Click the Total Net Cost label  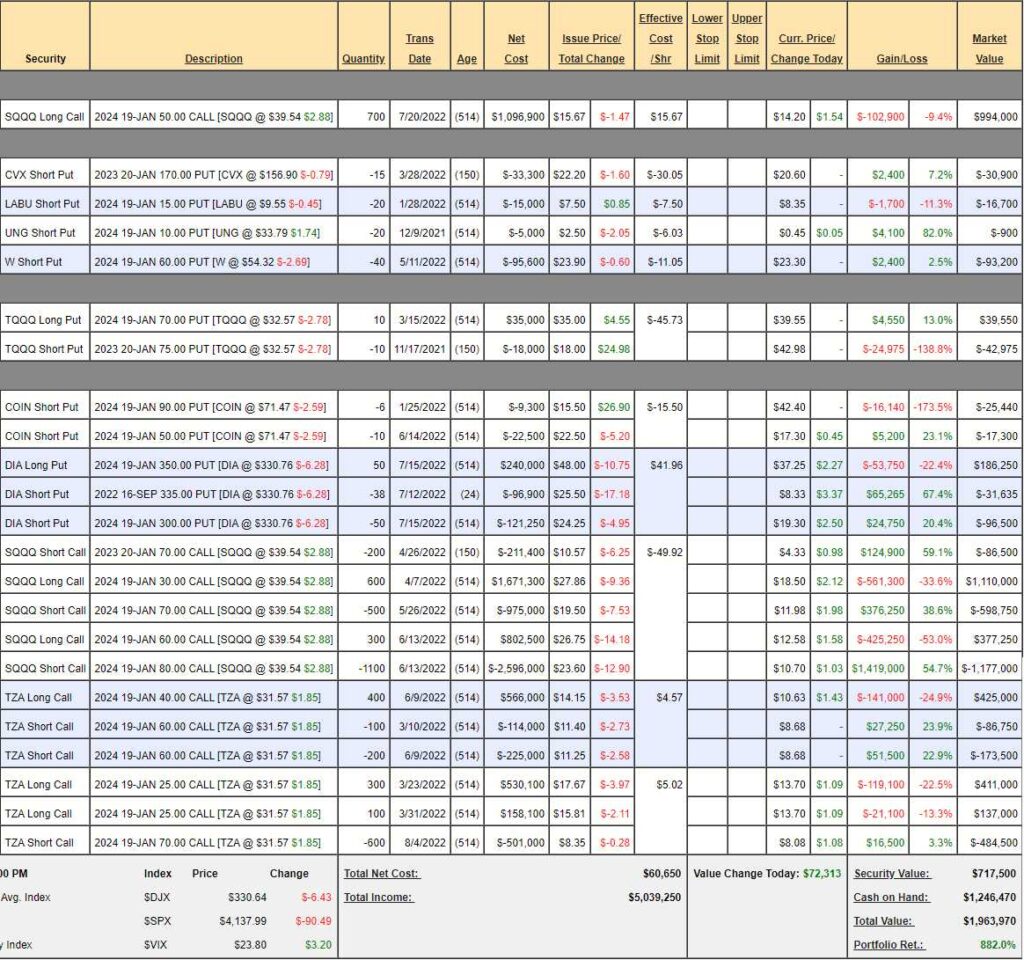pyautogui.click(x=381, y=873)
